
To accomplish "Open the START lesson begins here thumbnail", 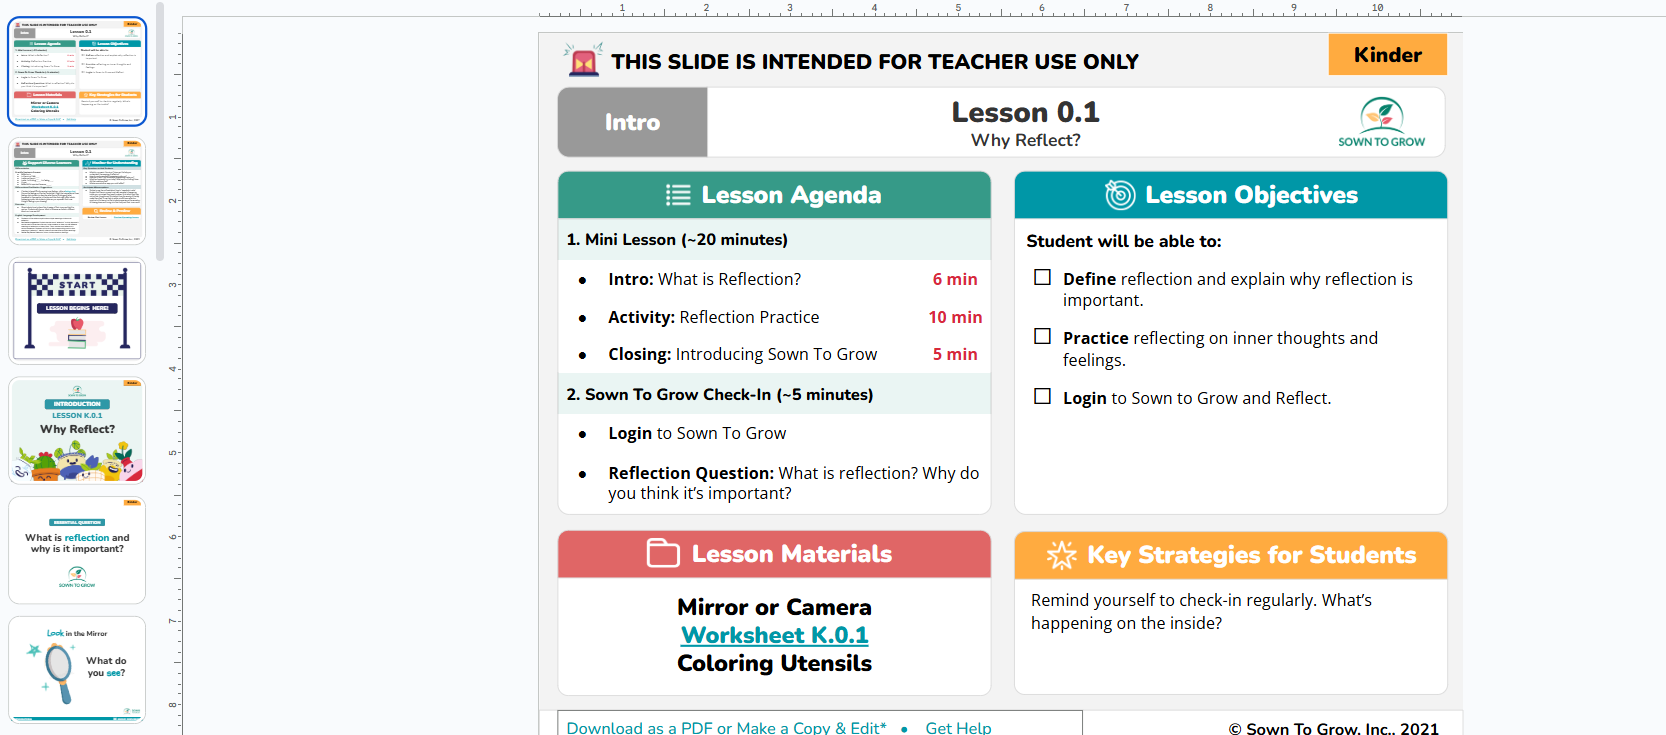I will (x=77, y=311).
